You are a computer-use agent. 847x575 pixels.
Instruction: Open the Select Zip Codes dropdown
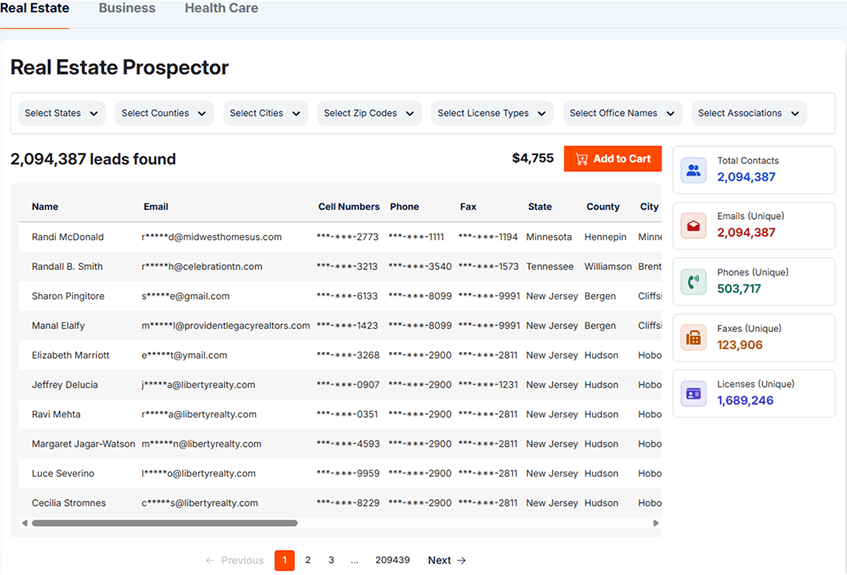click(369, 114)
